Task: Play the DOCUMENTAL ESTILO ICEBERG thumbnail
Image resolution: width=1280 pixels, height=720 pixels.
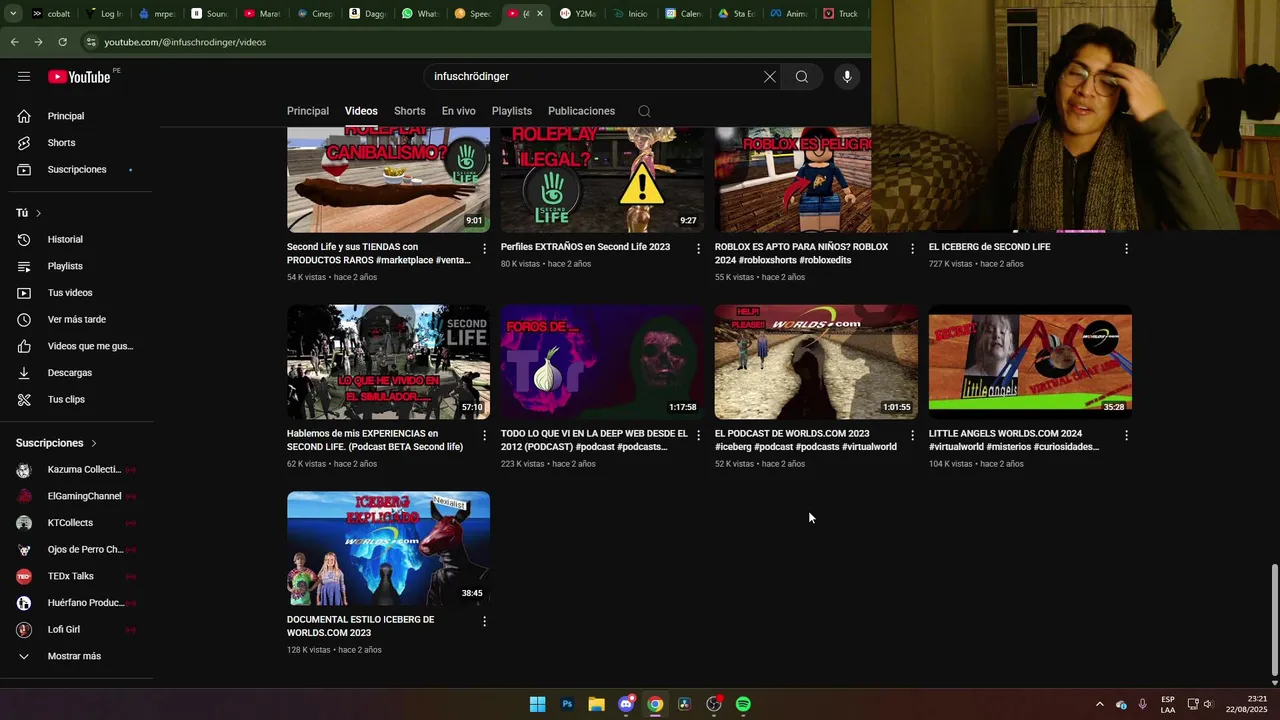Action: (x=388, y=548)
